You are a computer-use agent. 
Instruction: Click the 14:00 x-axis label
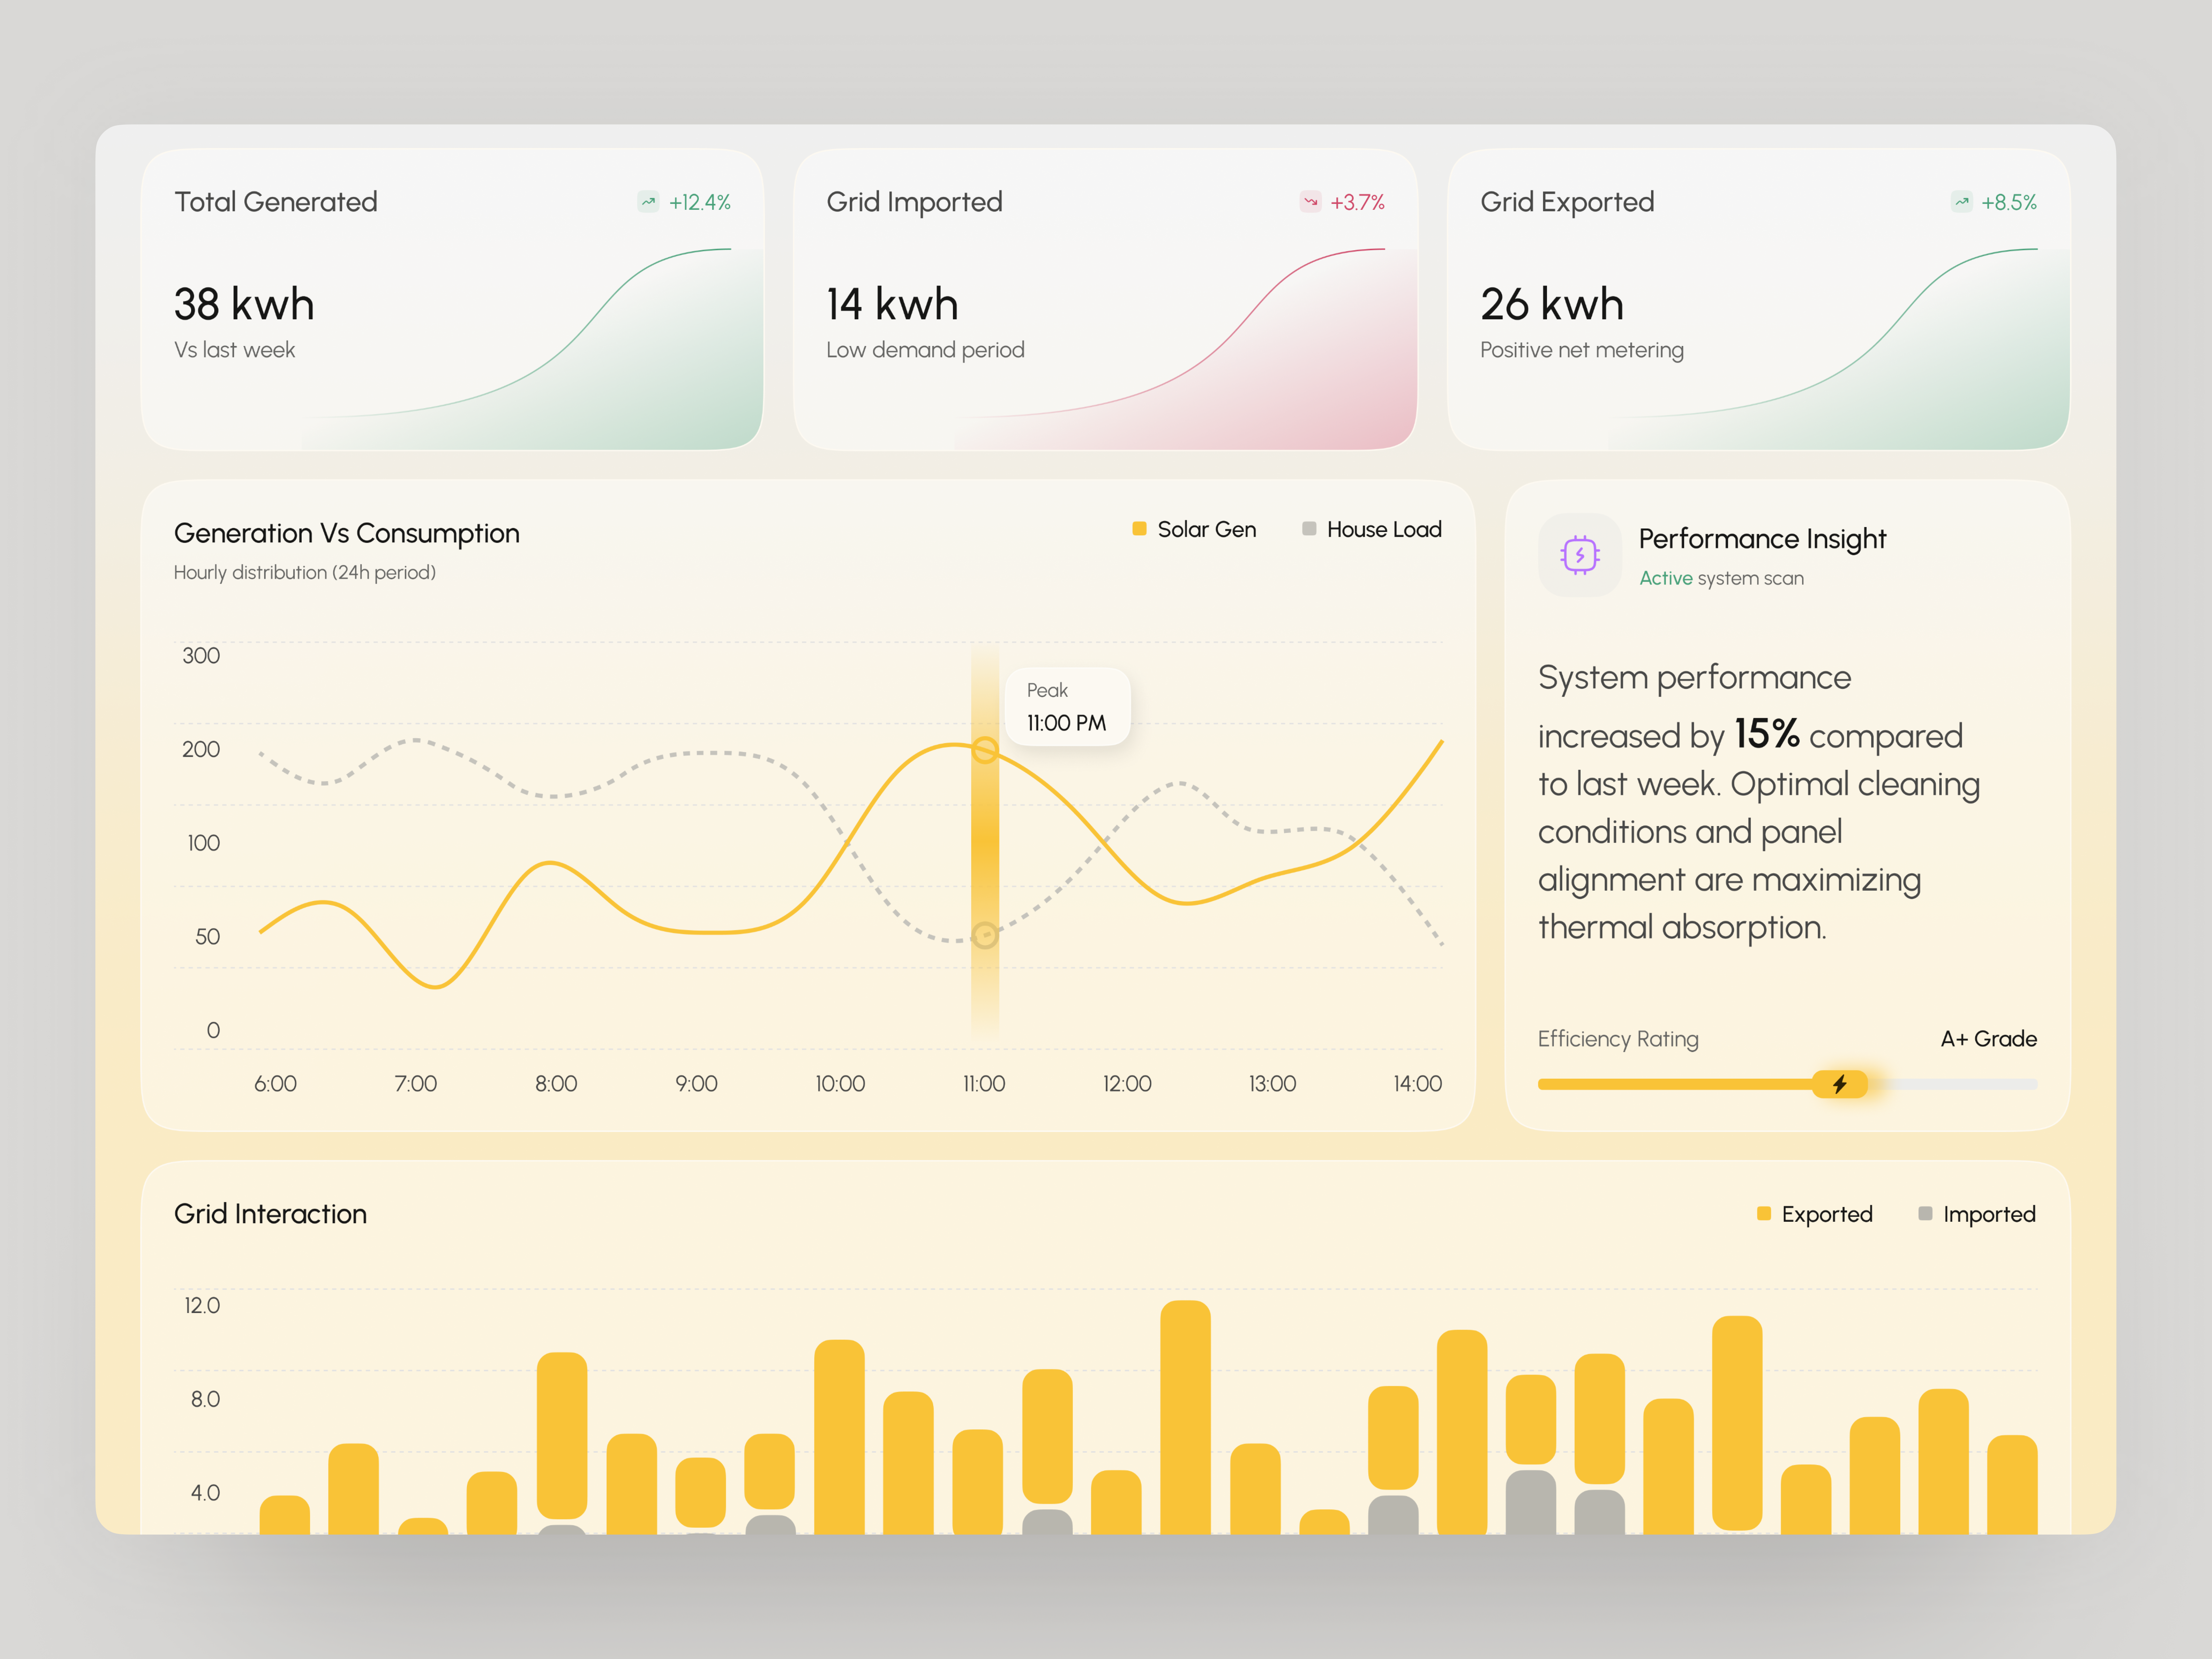coord(1418,1084)
